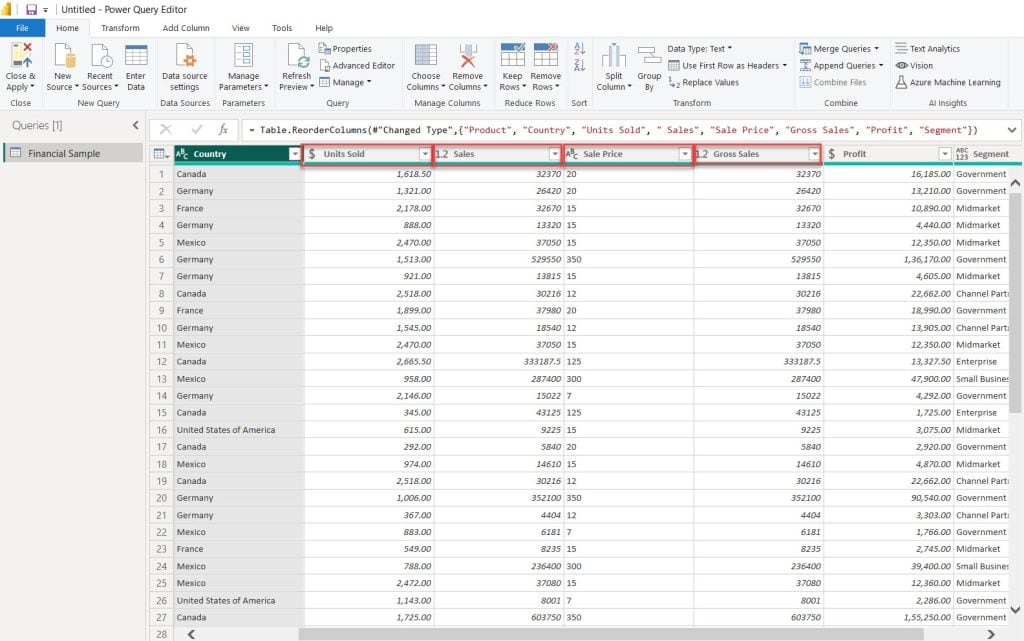Open the Units Sold column filter dropdown
Viewport: 1024px width, 641px height.
[x=424, y=154]
